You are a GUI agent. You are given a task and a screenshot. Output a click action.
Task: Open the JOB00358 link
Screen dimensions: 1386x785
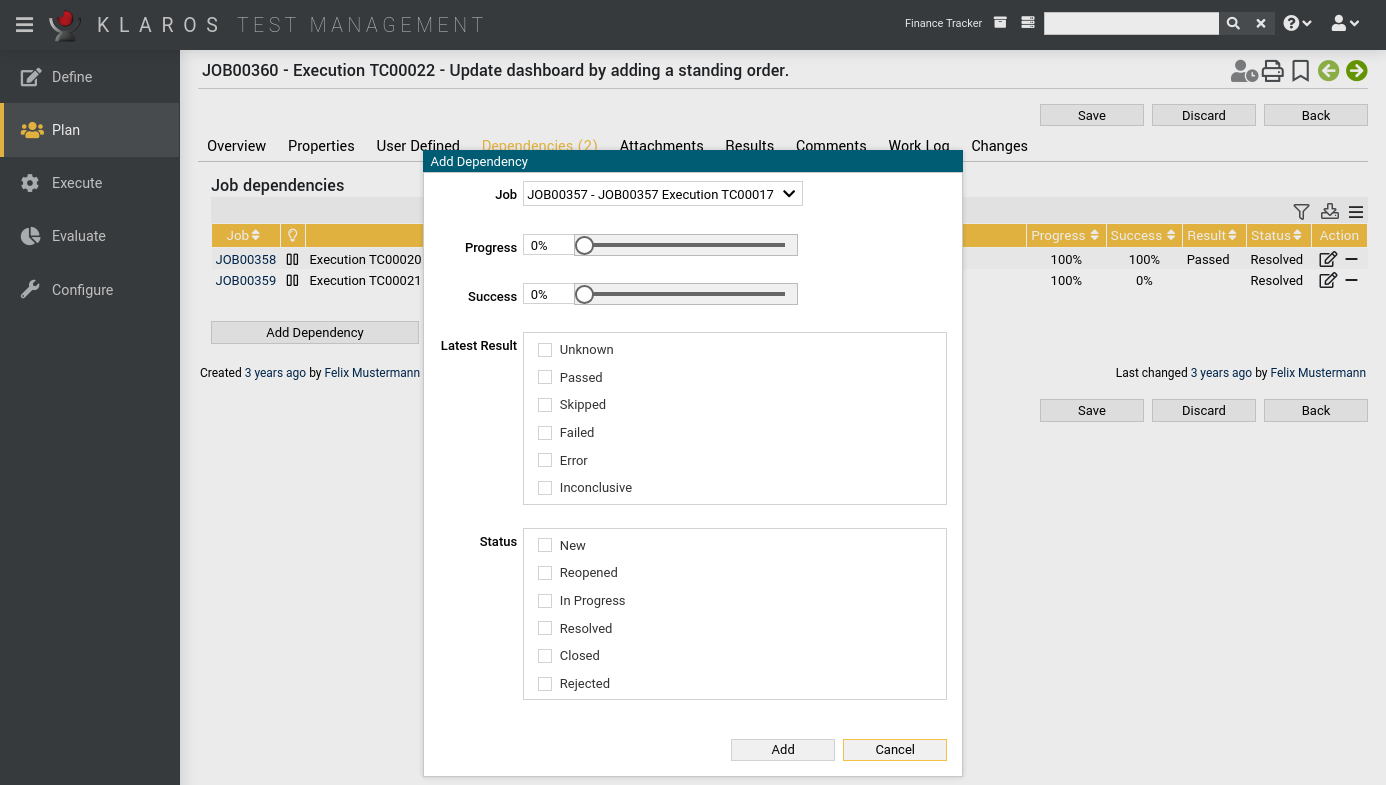[x=245, y=259]
